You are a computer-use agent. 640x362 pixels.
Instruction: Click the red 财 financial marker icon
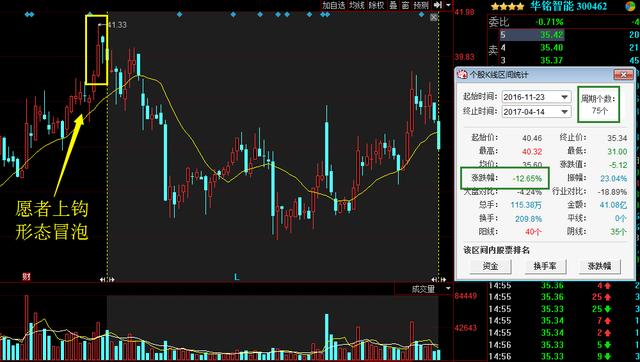point(27,277)
